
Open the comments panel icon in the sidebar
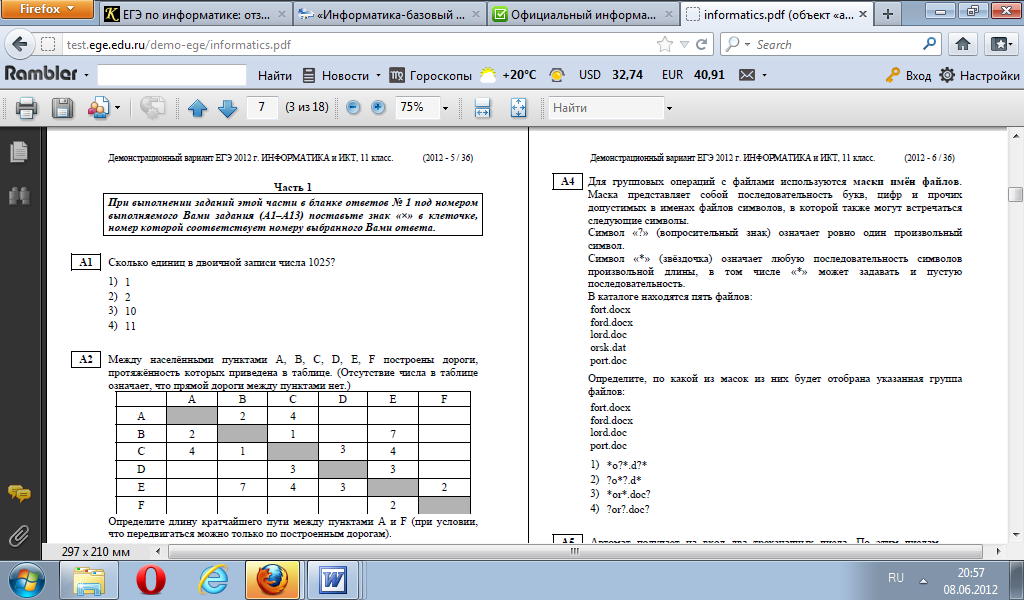pos(19,494)
